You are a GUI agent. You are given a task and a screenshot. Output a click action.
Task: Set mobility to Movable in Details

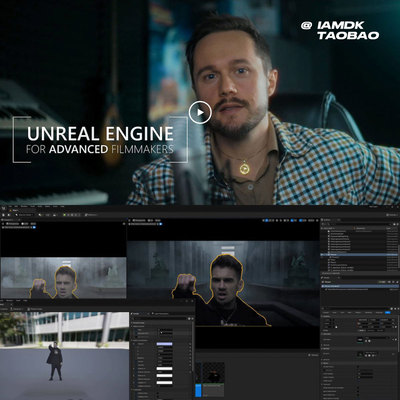380,330
